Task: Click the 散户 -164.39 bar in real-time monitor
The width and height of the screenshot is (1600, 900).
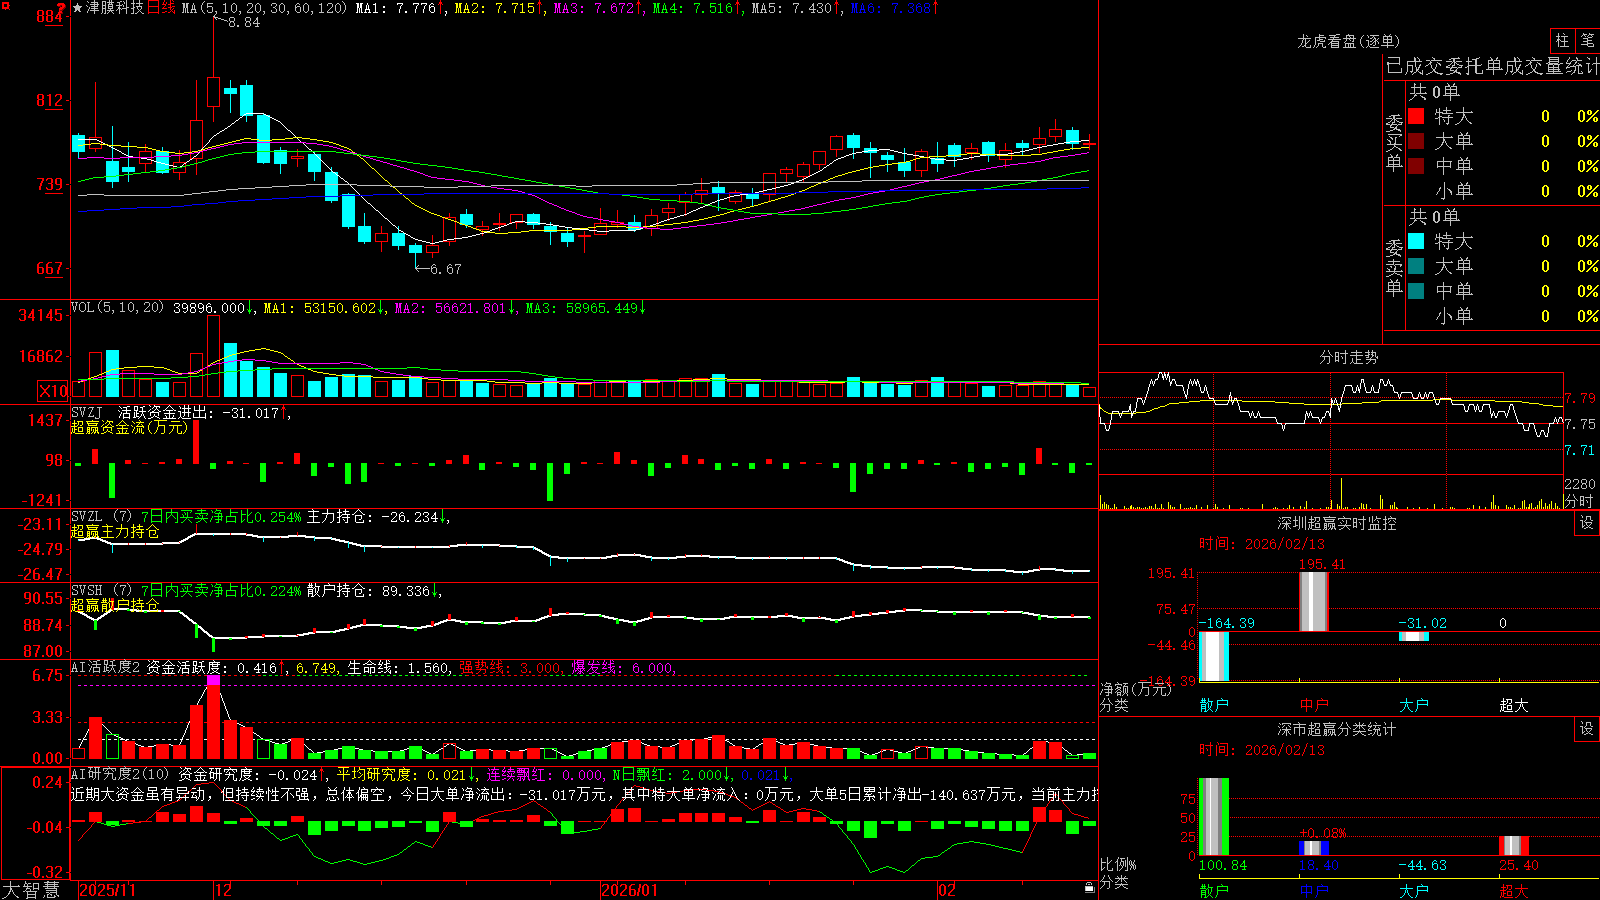Action: coord(1214,656)
